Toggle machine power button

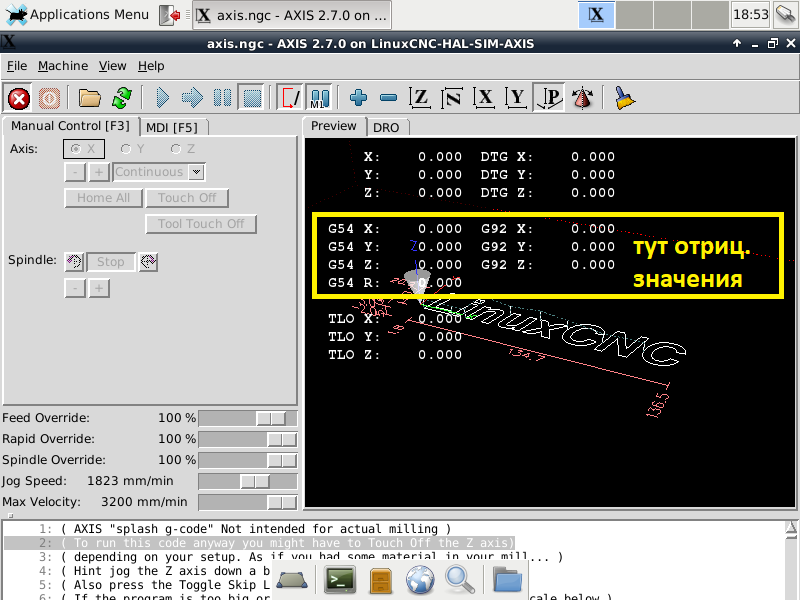pyautogui.click(x=49, y=97)
